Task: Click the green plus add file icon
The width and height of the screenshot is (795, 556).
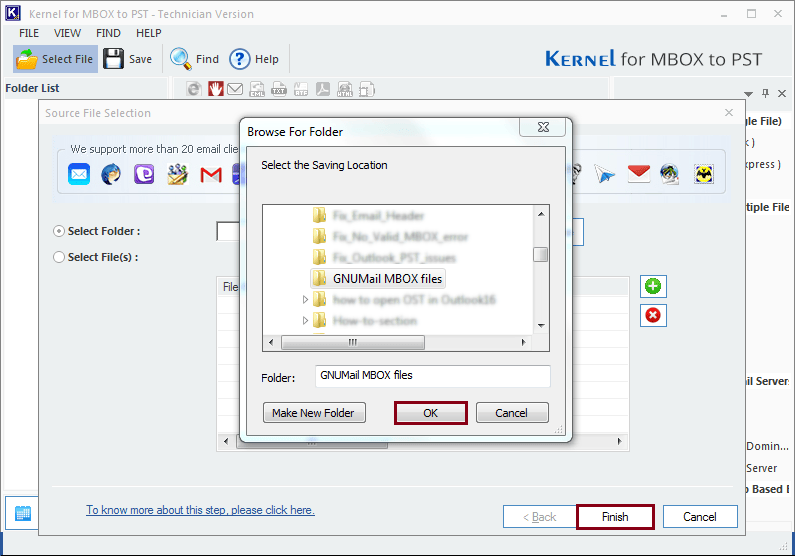Action: (x=653, y=287)
